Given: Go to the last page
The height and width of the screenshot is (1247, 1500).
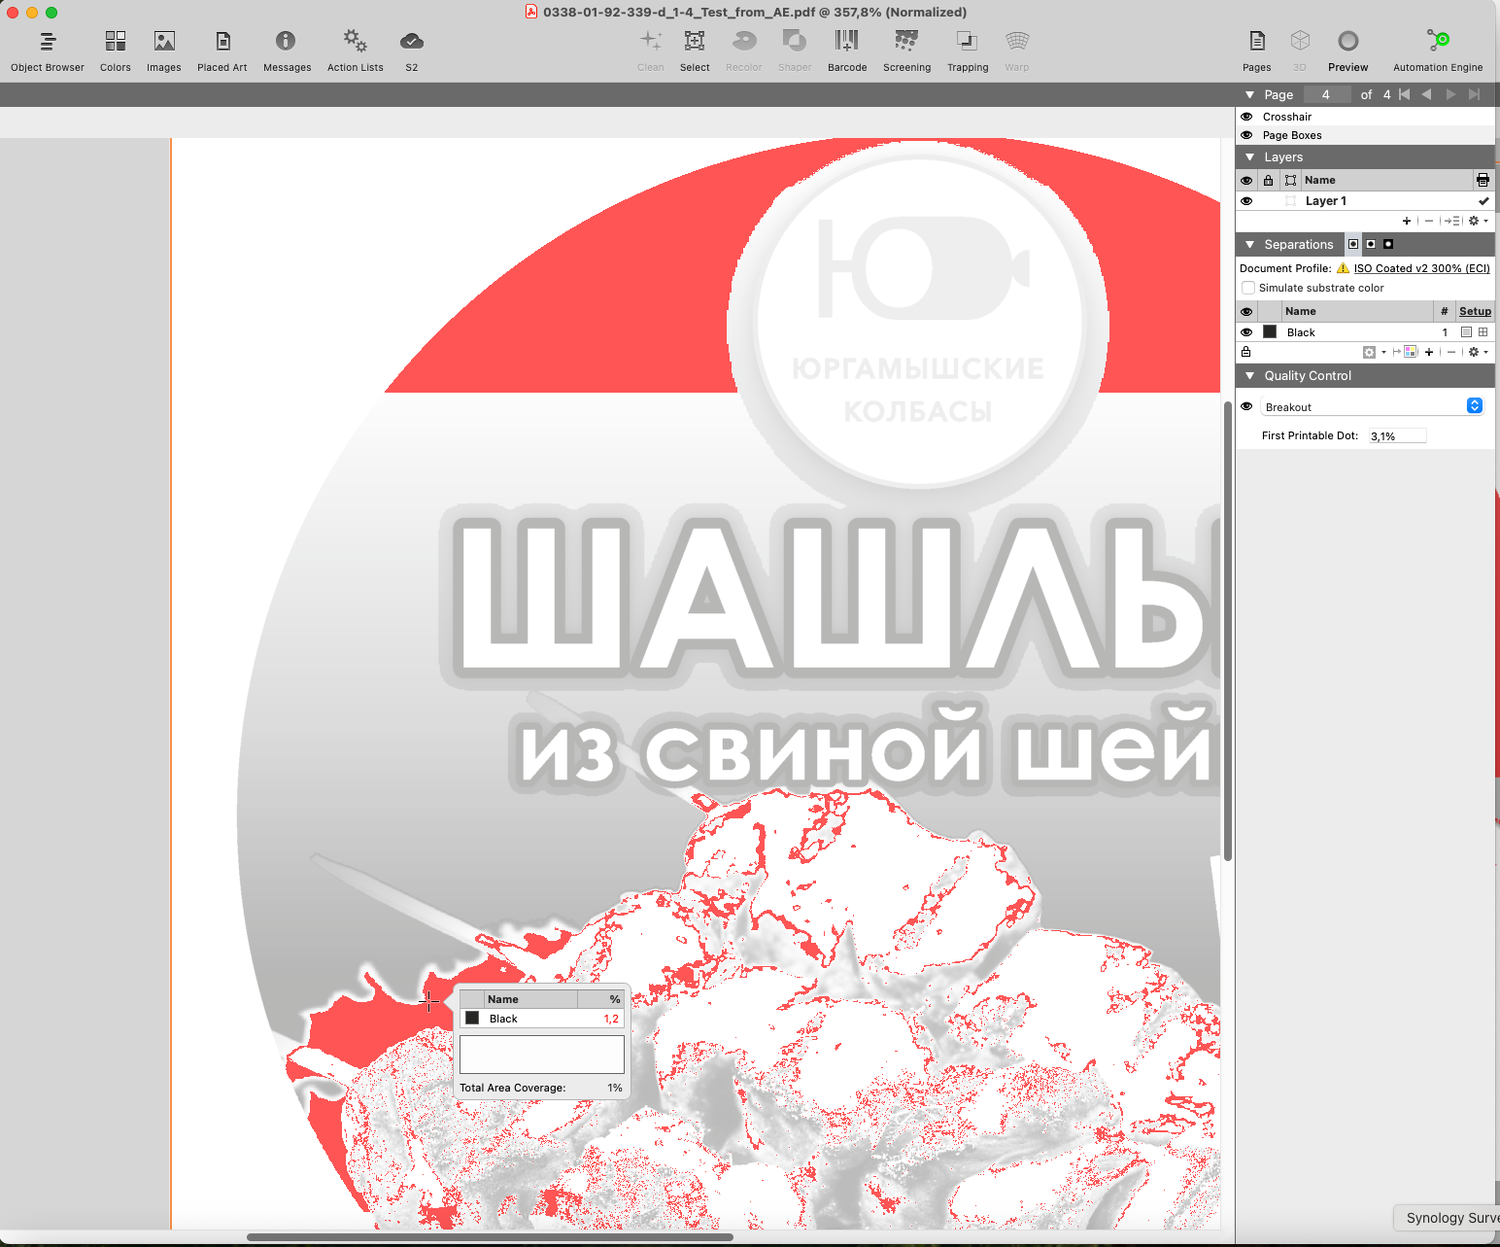Looking at the screenshot, I should pyautogui.click(x=1474, y=94).
